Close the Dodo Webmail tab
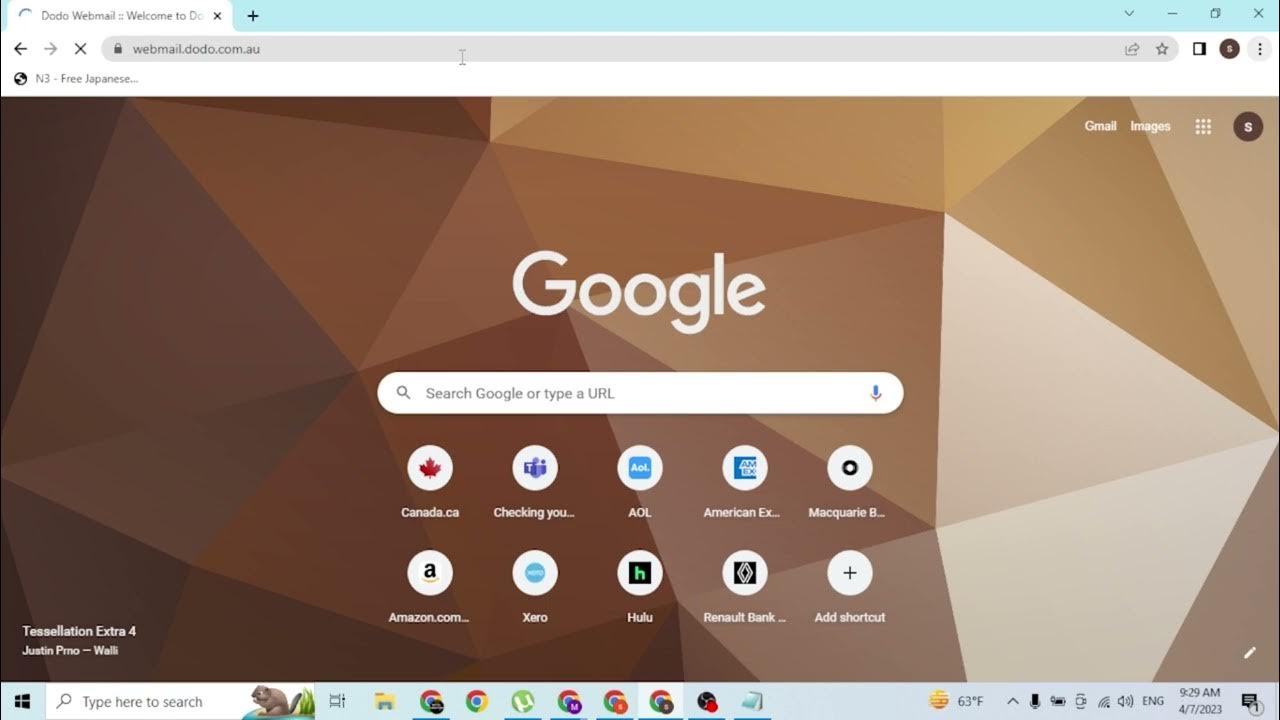The width and height of the screenshot is (1280, 720). click(217, 16)
